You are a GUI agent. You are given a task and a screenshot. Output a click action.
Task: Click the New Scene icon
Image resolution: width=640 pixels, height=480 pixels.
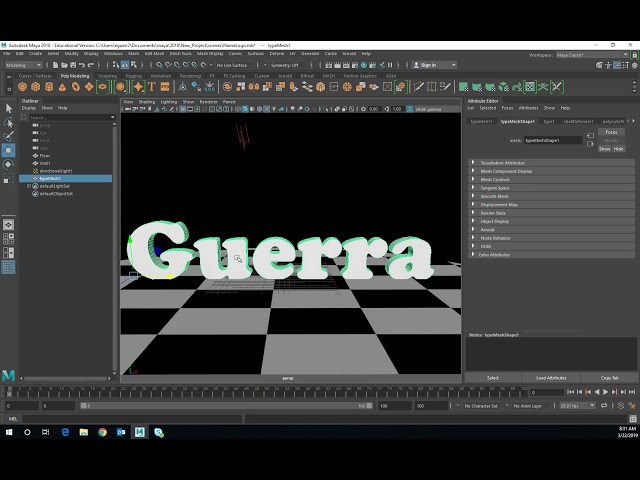point(56,65)
